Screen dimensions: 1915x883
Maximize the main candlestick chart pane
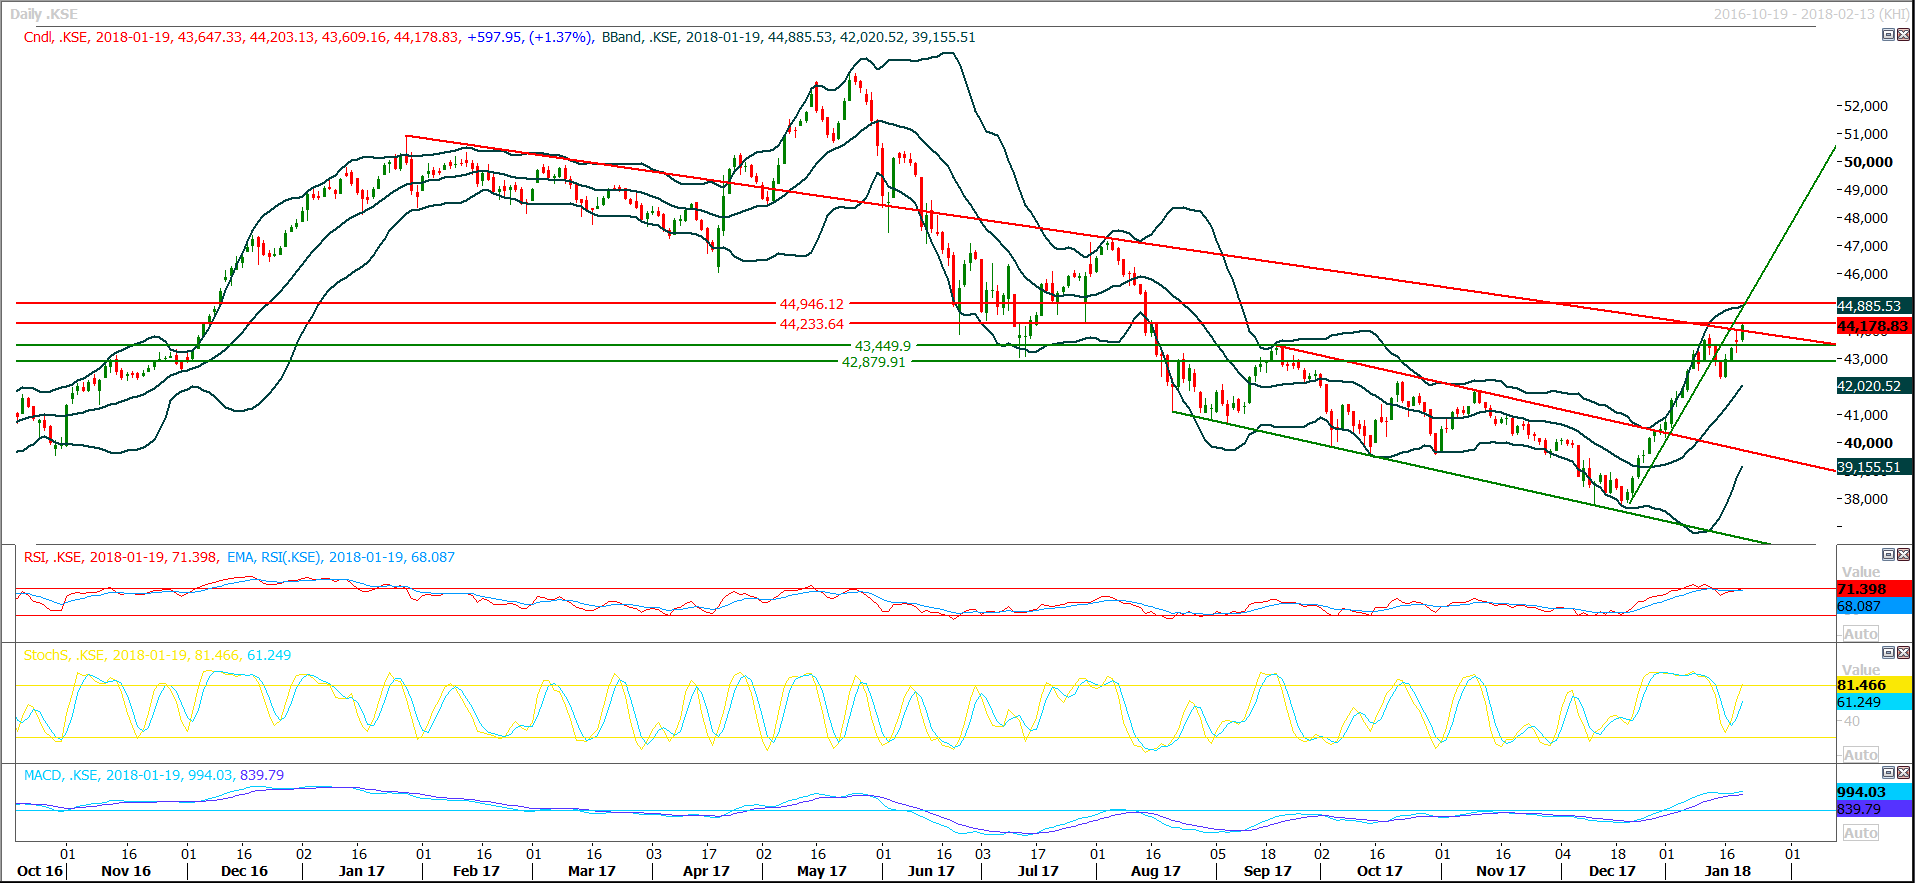pyautogui.click(x=1888, y=35)
